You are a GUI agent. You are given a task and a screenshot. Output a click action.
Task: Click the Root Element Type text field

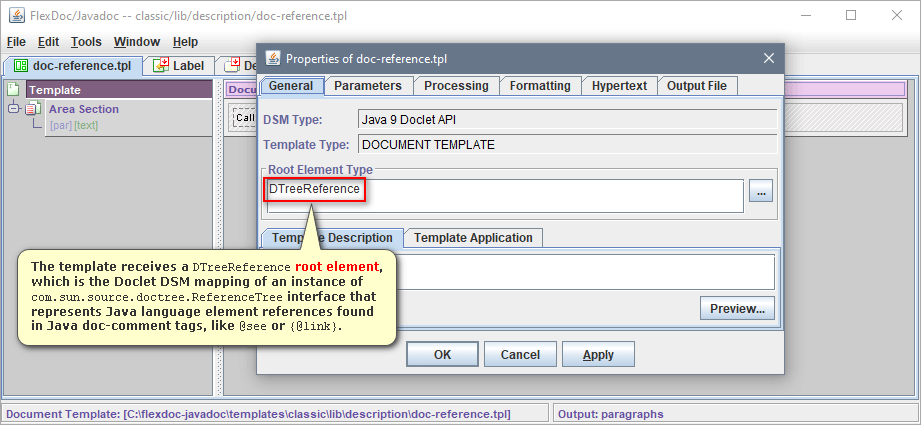pyautogui.click(x=550, y=195)
